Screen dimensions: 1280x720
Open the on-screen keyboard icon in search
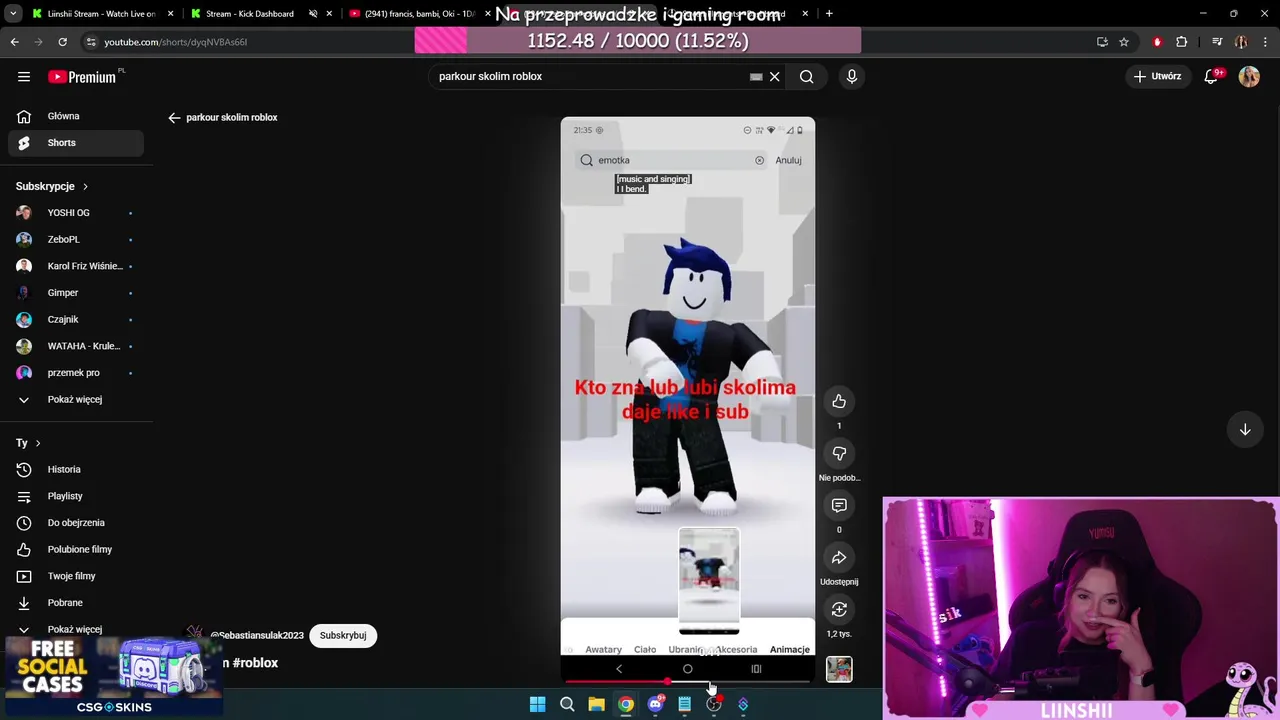756,77
